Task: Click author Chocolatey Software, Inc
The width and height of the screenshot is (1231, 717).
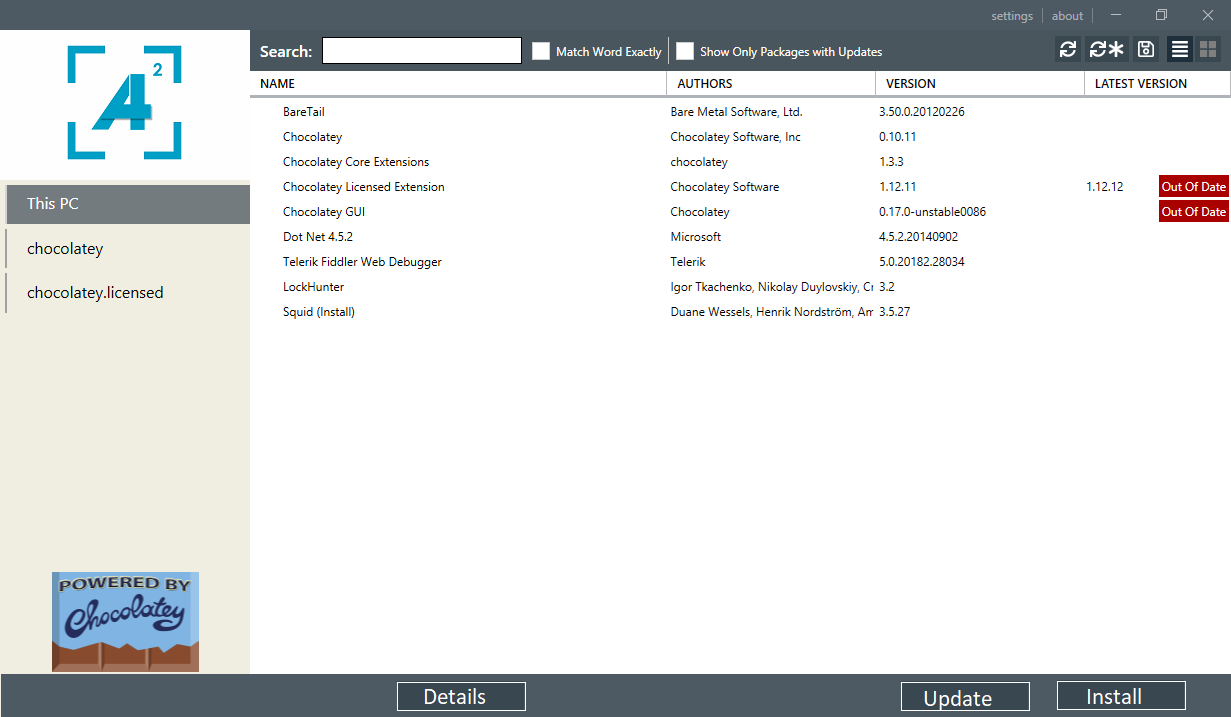Action: coord(735,137)
